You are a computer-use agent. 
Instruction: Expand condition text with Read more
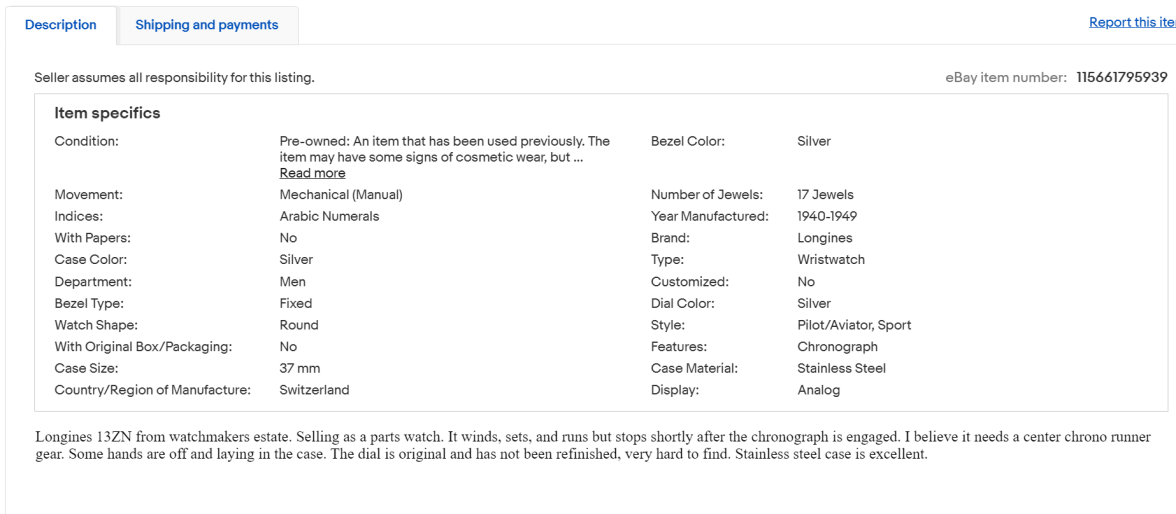(312, 173)
